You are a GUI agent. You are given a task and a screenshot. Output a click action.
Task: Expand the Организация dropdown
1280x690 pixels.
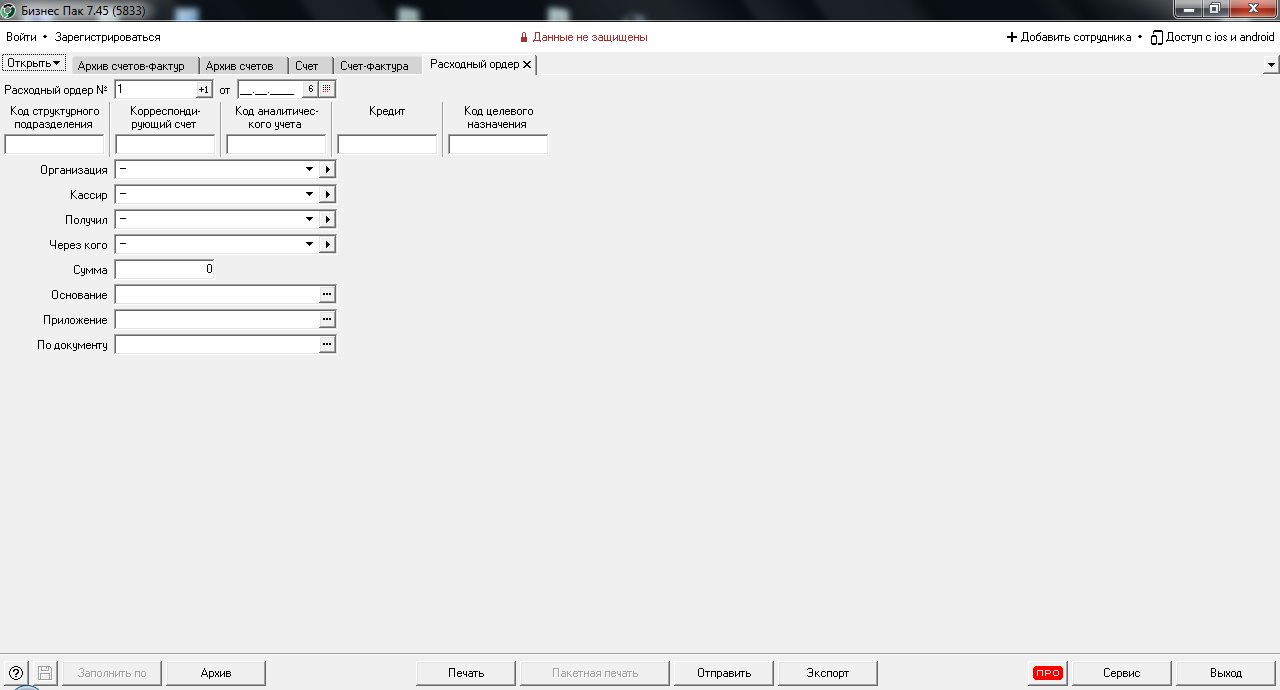(x=310, y=169)
